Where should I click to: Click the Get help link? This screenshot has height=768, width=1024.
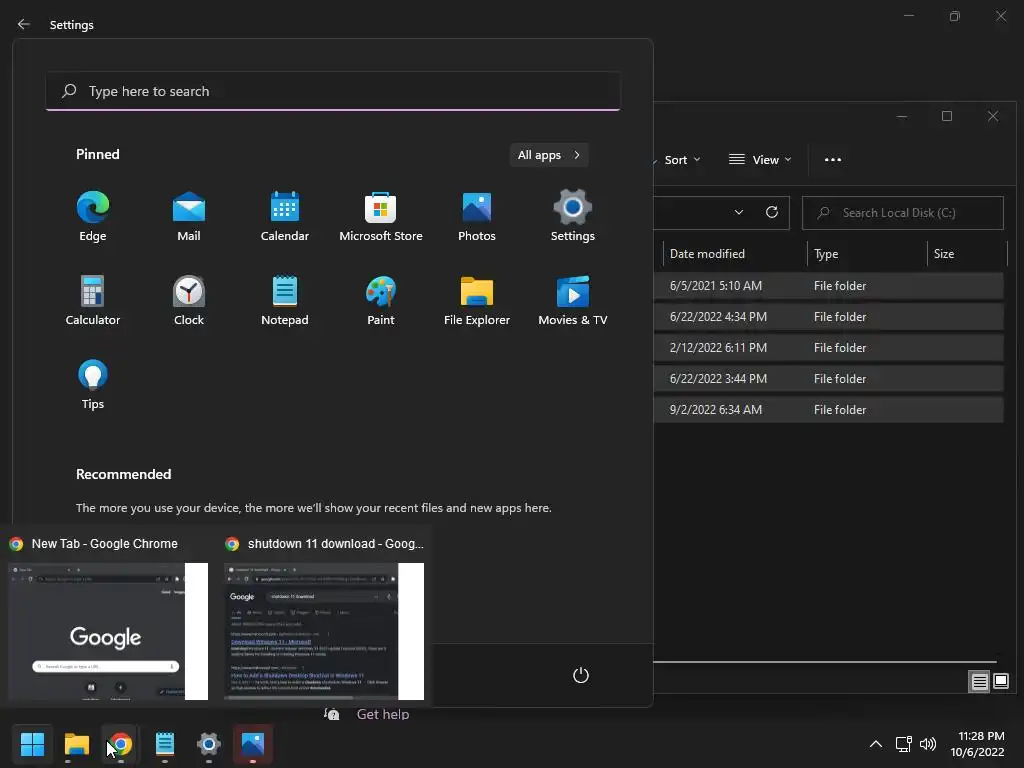click(x=383, y=714)
